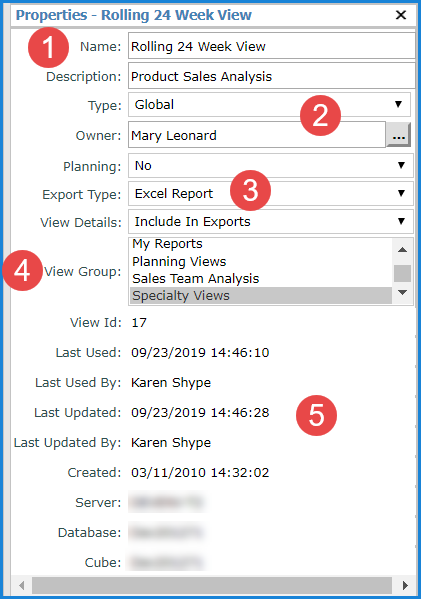
Task: Click the View Group scrollbar thumb
Action: pos(402,274)
